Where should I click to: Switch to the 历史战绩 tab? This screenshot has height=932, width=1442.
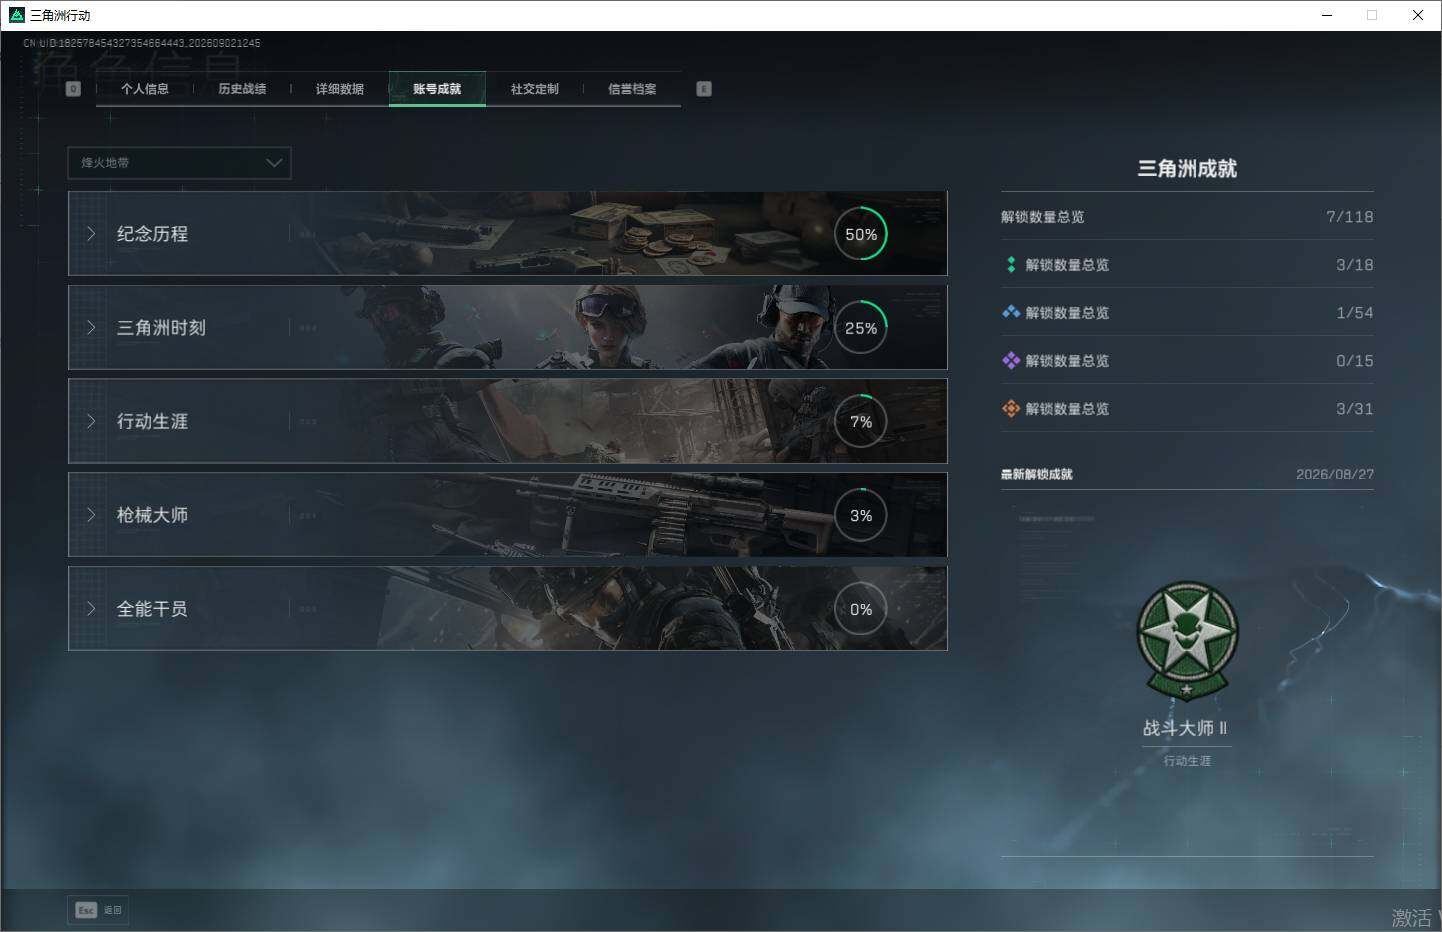[242, 89]
